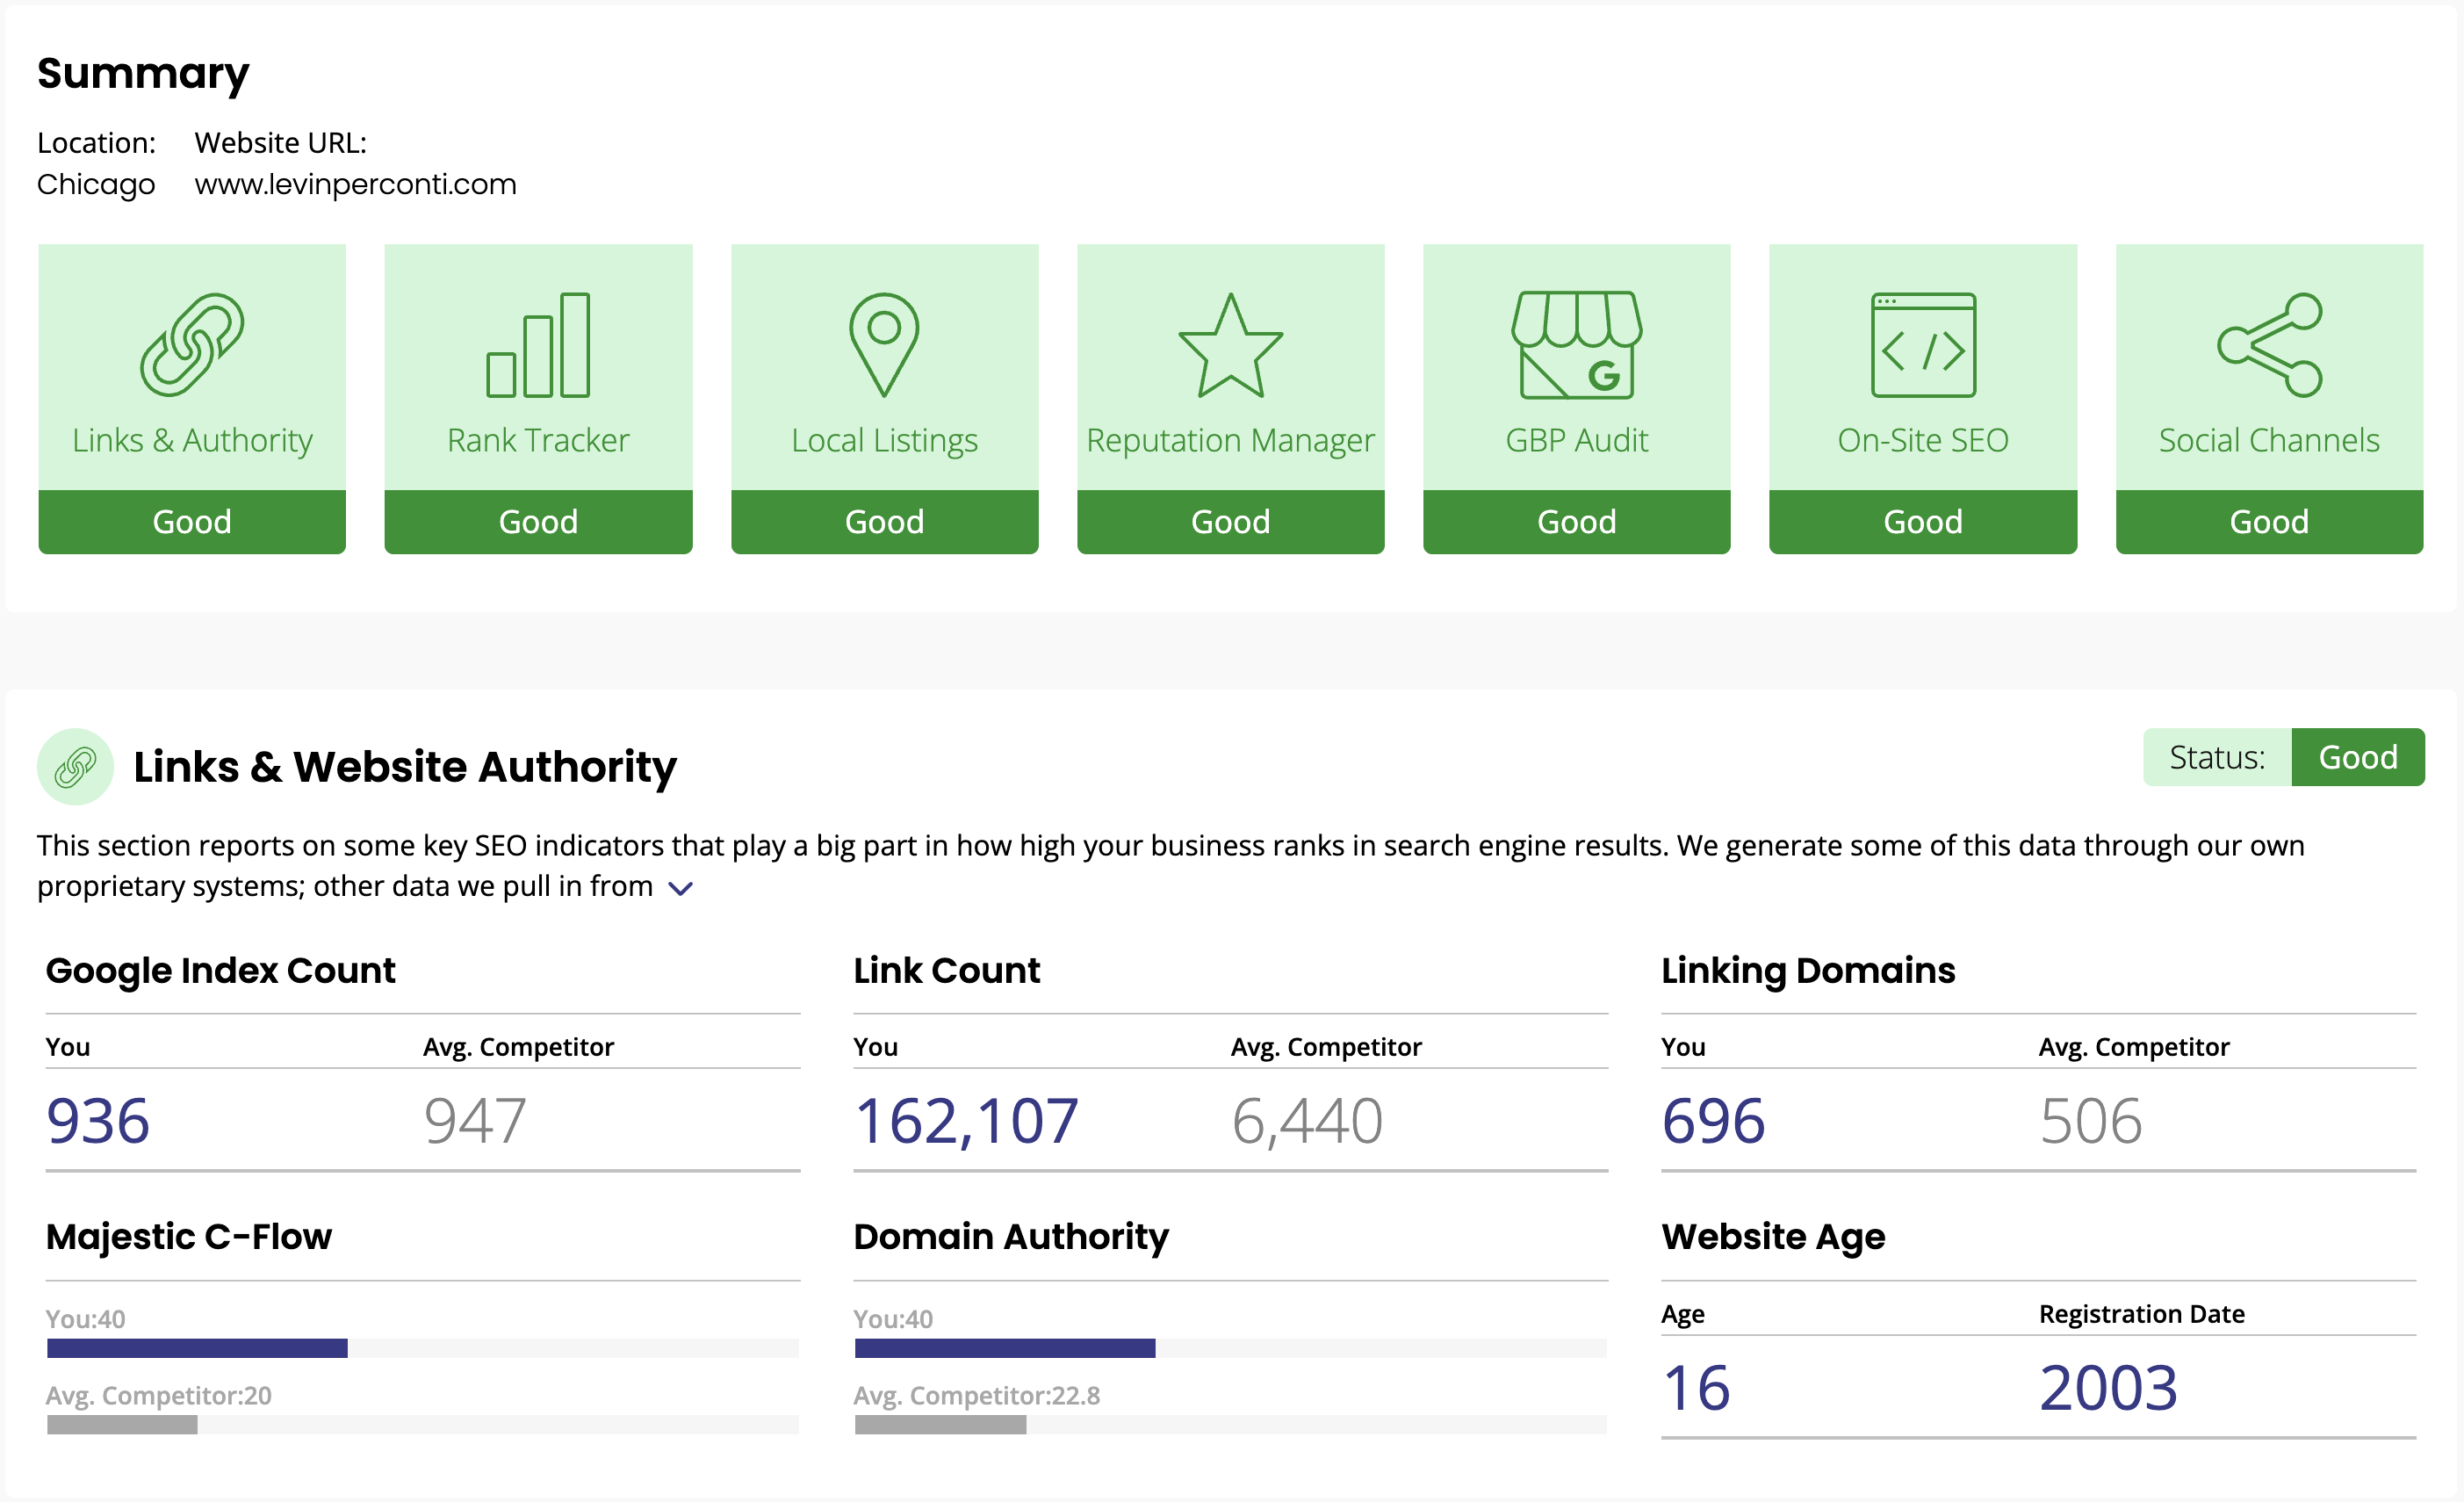Click Good label under Social Channels
Screen dimensions: 2464x1502
(2268, 521)
